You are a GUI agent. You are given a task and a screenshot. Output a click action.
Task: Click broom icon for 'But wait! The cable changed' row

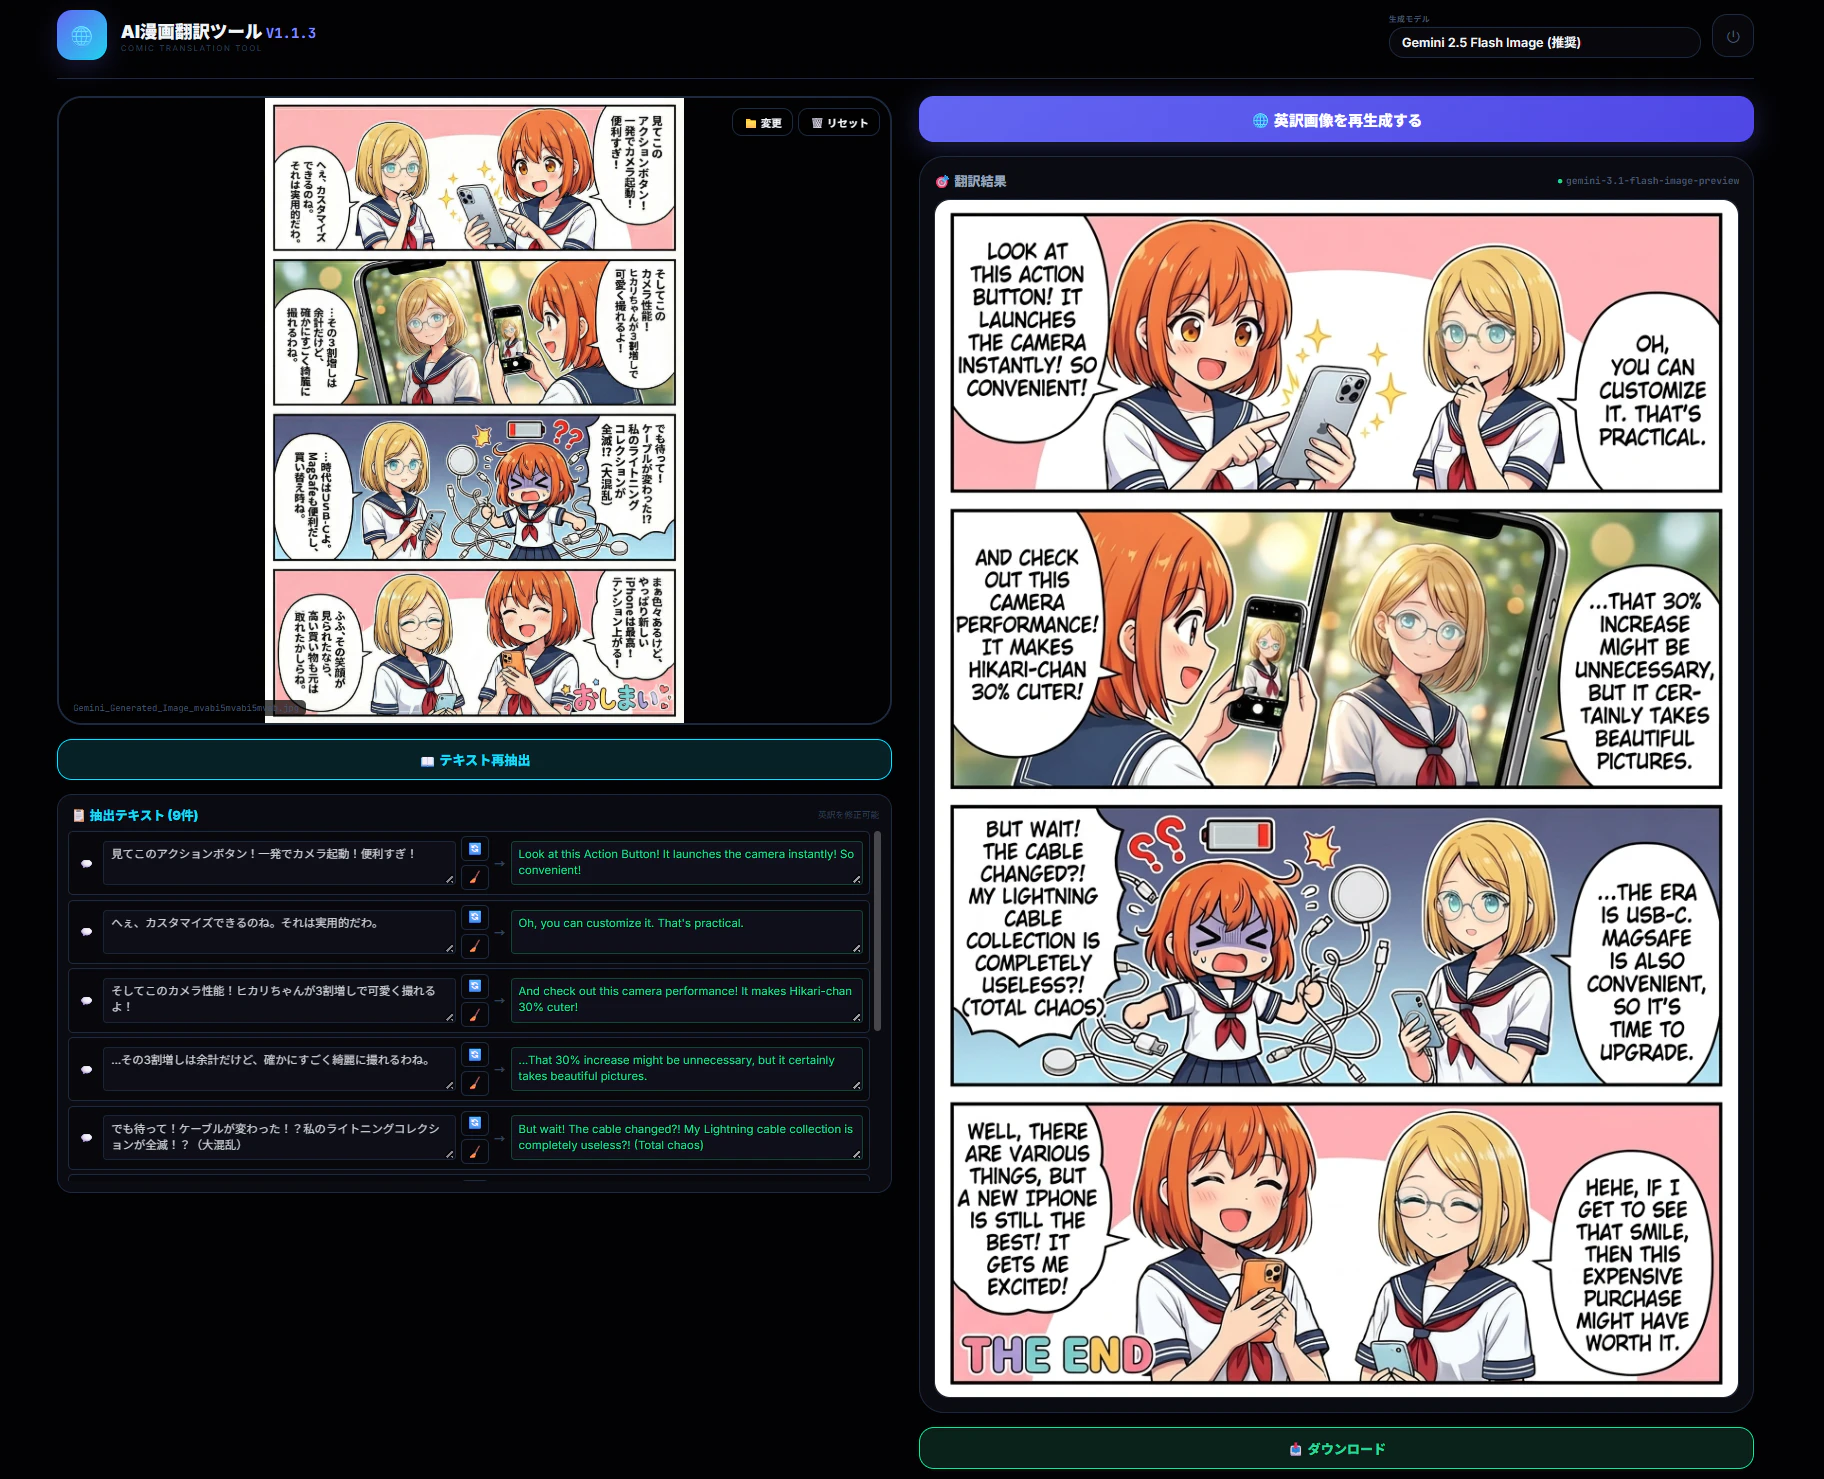pos(475,1152)
